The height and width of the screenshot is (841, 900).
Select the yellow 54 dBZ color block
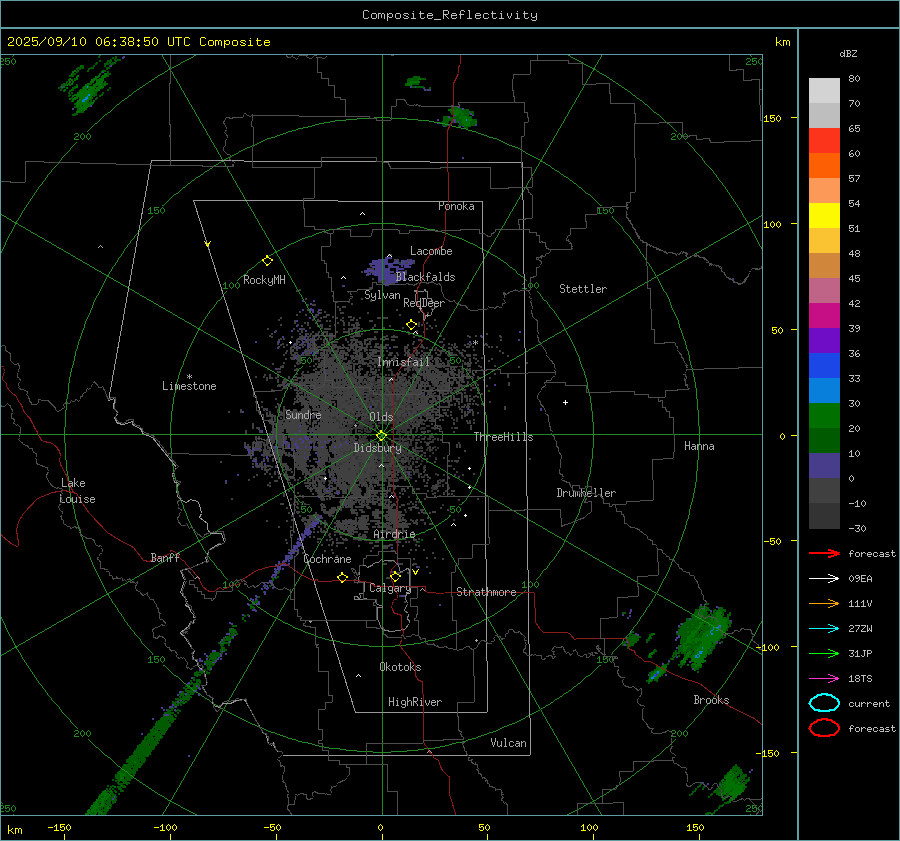[x=824, y=215]
